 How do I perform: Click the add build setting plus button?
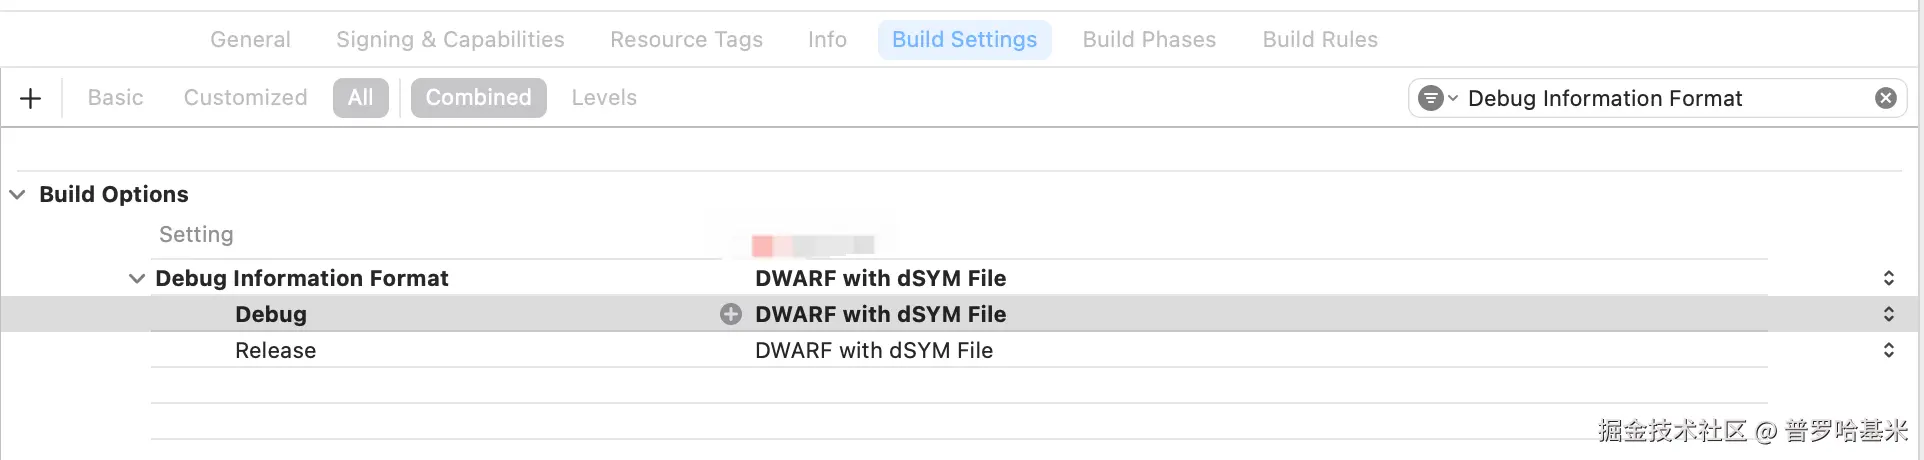pos(31,98)
